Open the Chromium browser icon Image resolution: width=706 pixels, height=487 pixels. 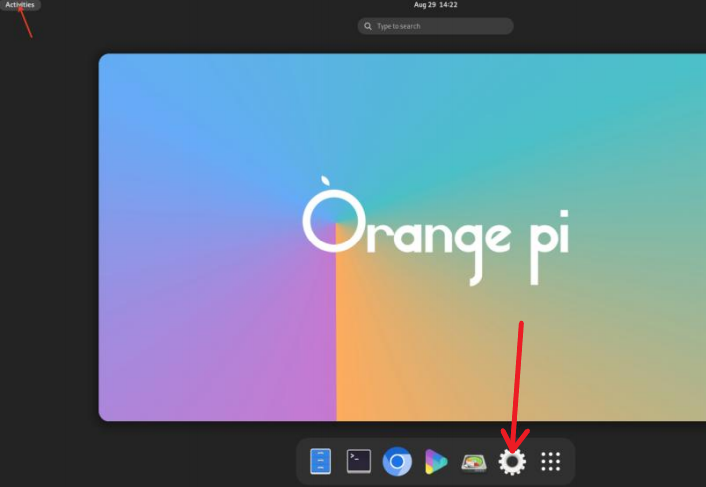(397, 461)
